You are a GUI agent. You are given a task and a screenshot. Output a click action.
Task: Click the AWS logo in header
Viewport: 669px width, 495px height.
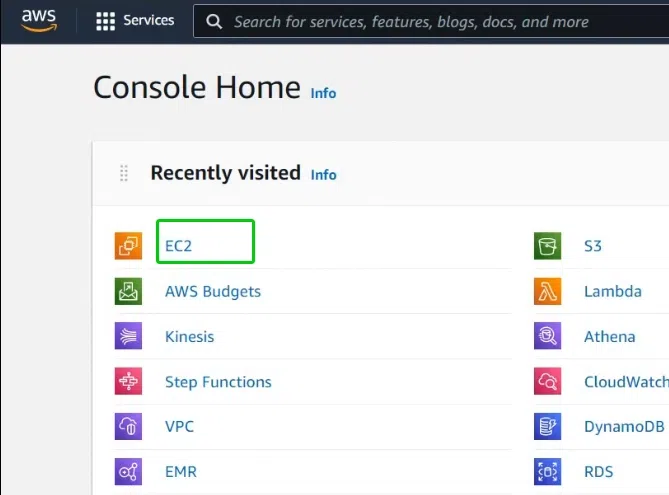[x=39, y=20]
